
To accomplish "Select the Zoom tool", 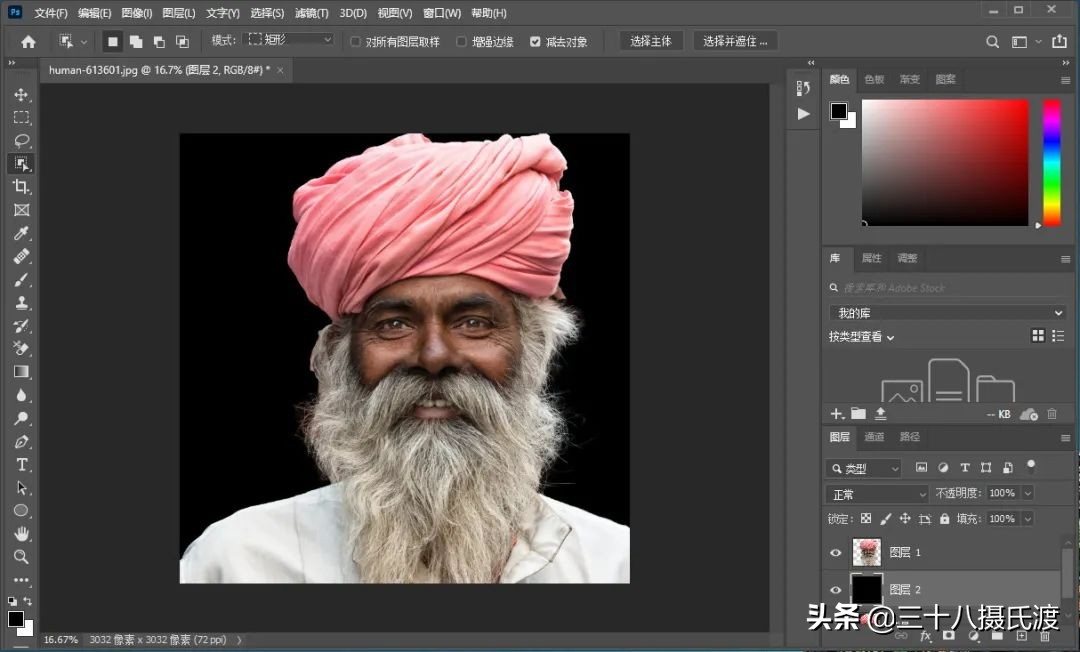I will 22,557.
